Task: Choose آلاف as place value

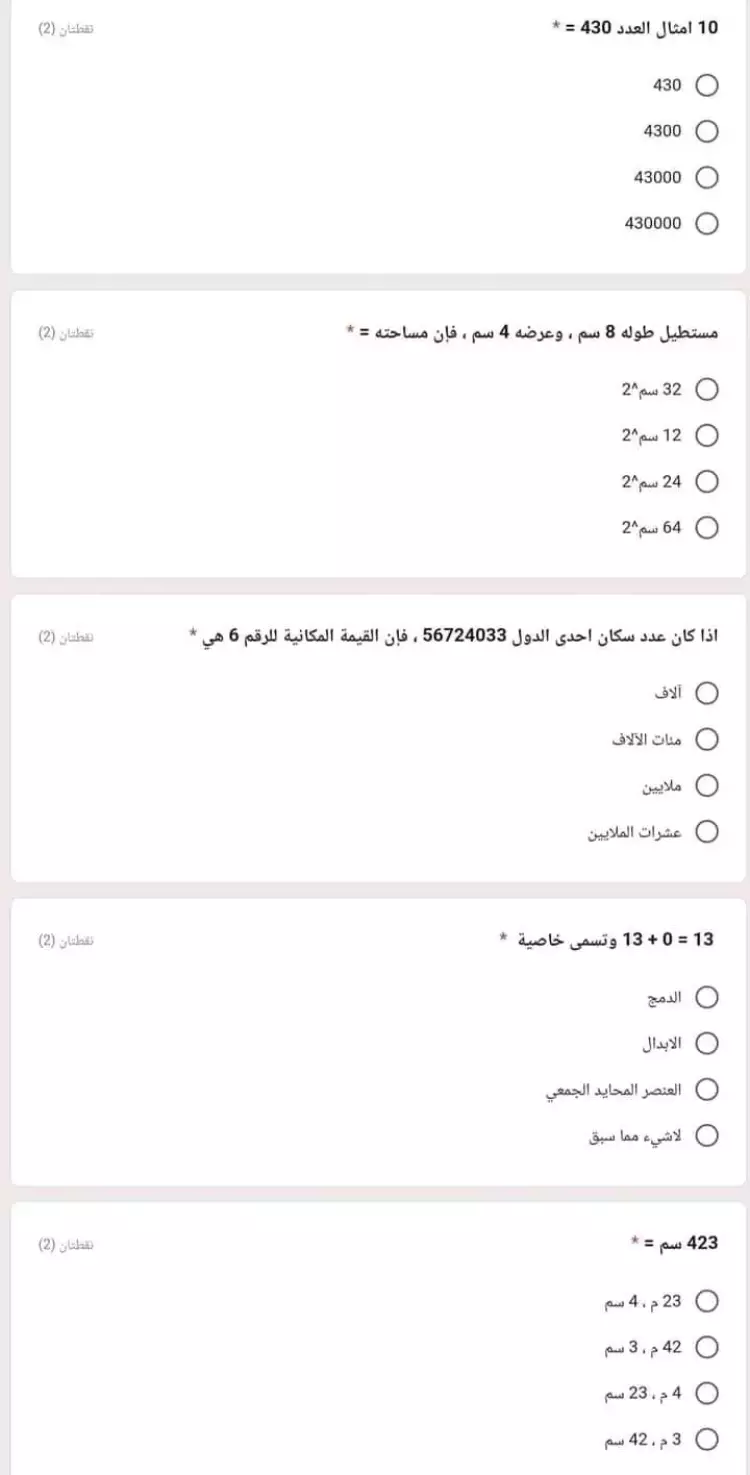Action: pyautogui.click(x=706, y=693)
